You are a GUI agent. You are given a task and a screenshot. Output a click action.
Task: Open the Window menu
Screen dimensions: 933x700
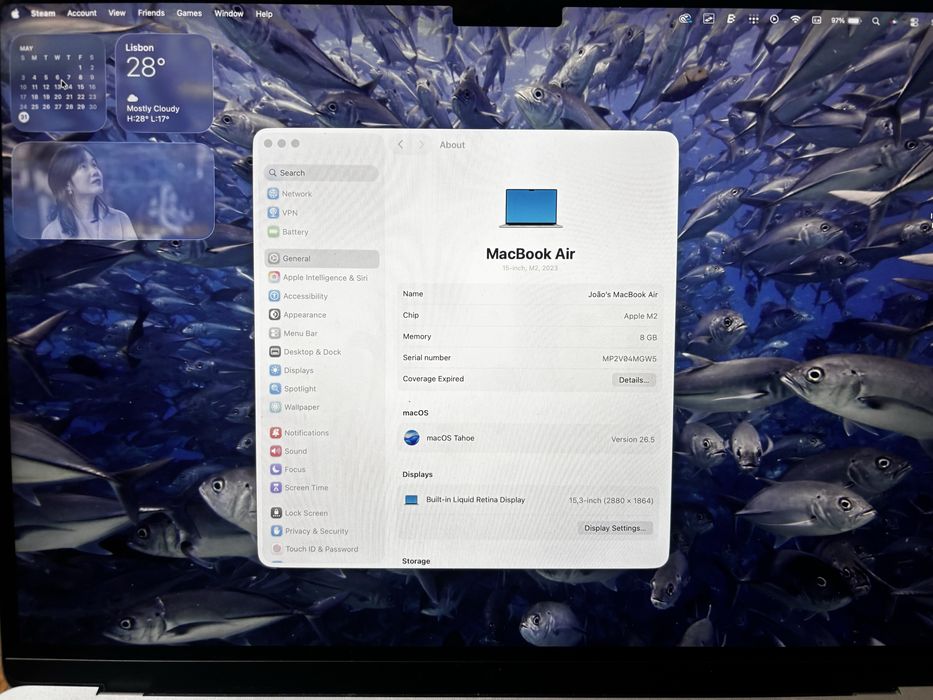click(x=228, y=13)
